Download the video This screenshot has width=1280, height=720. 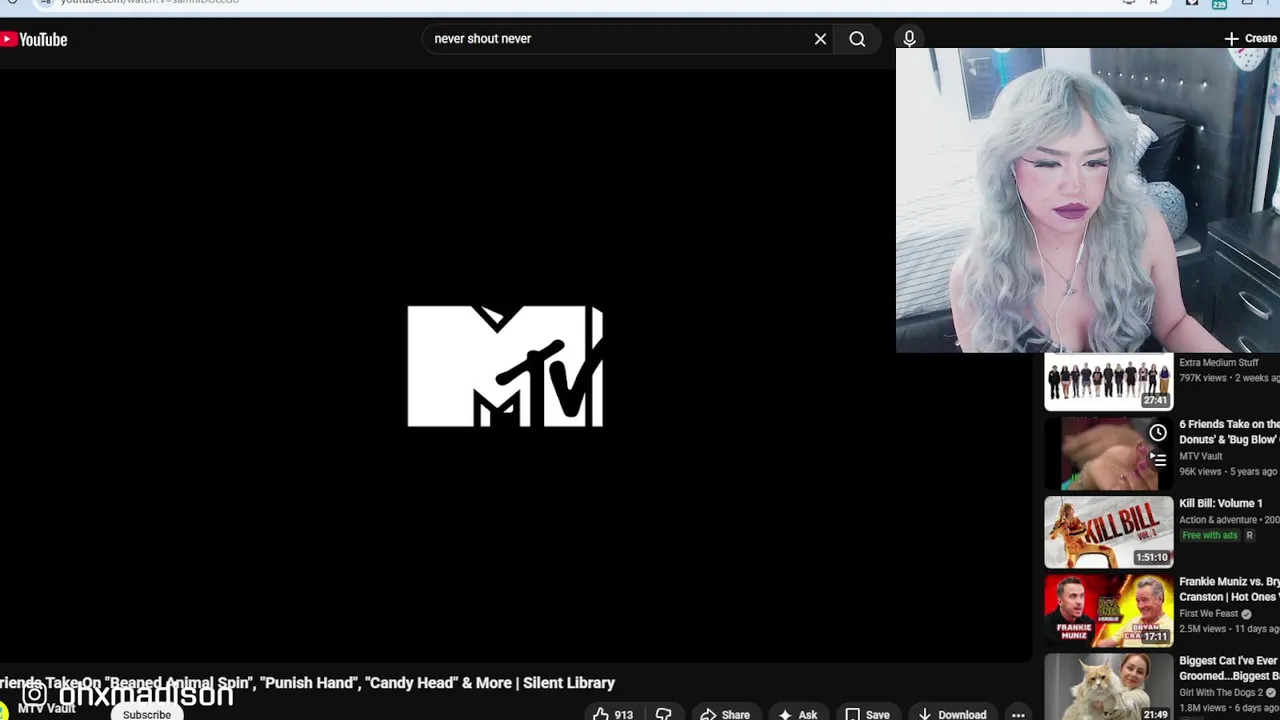coord(952,714)
